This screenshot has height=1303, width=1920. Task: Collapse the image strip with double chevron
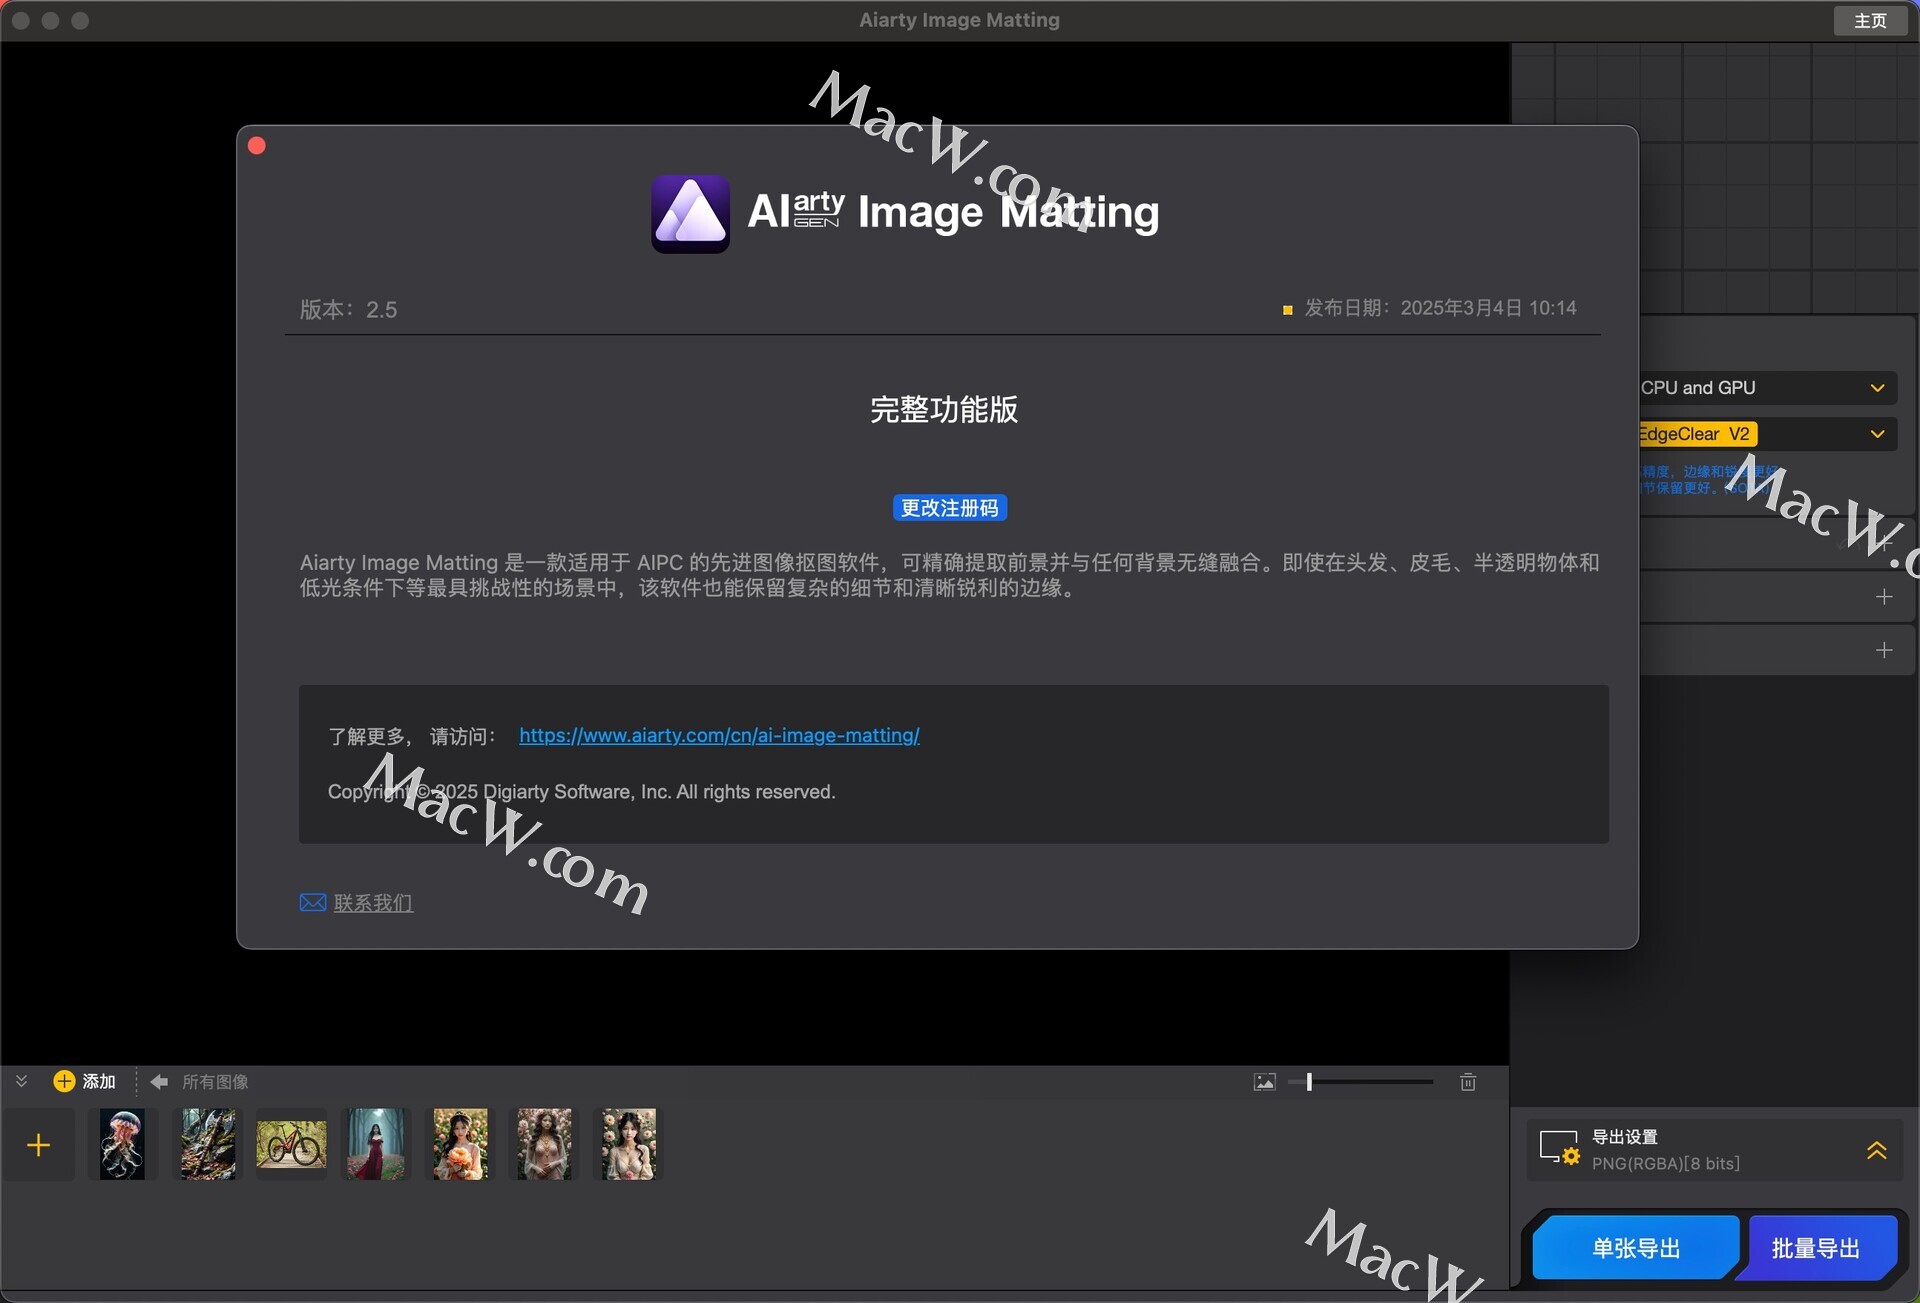click(x=21, y=1081)
